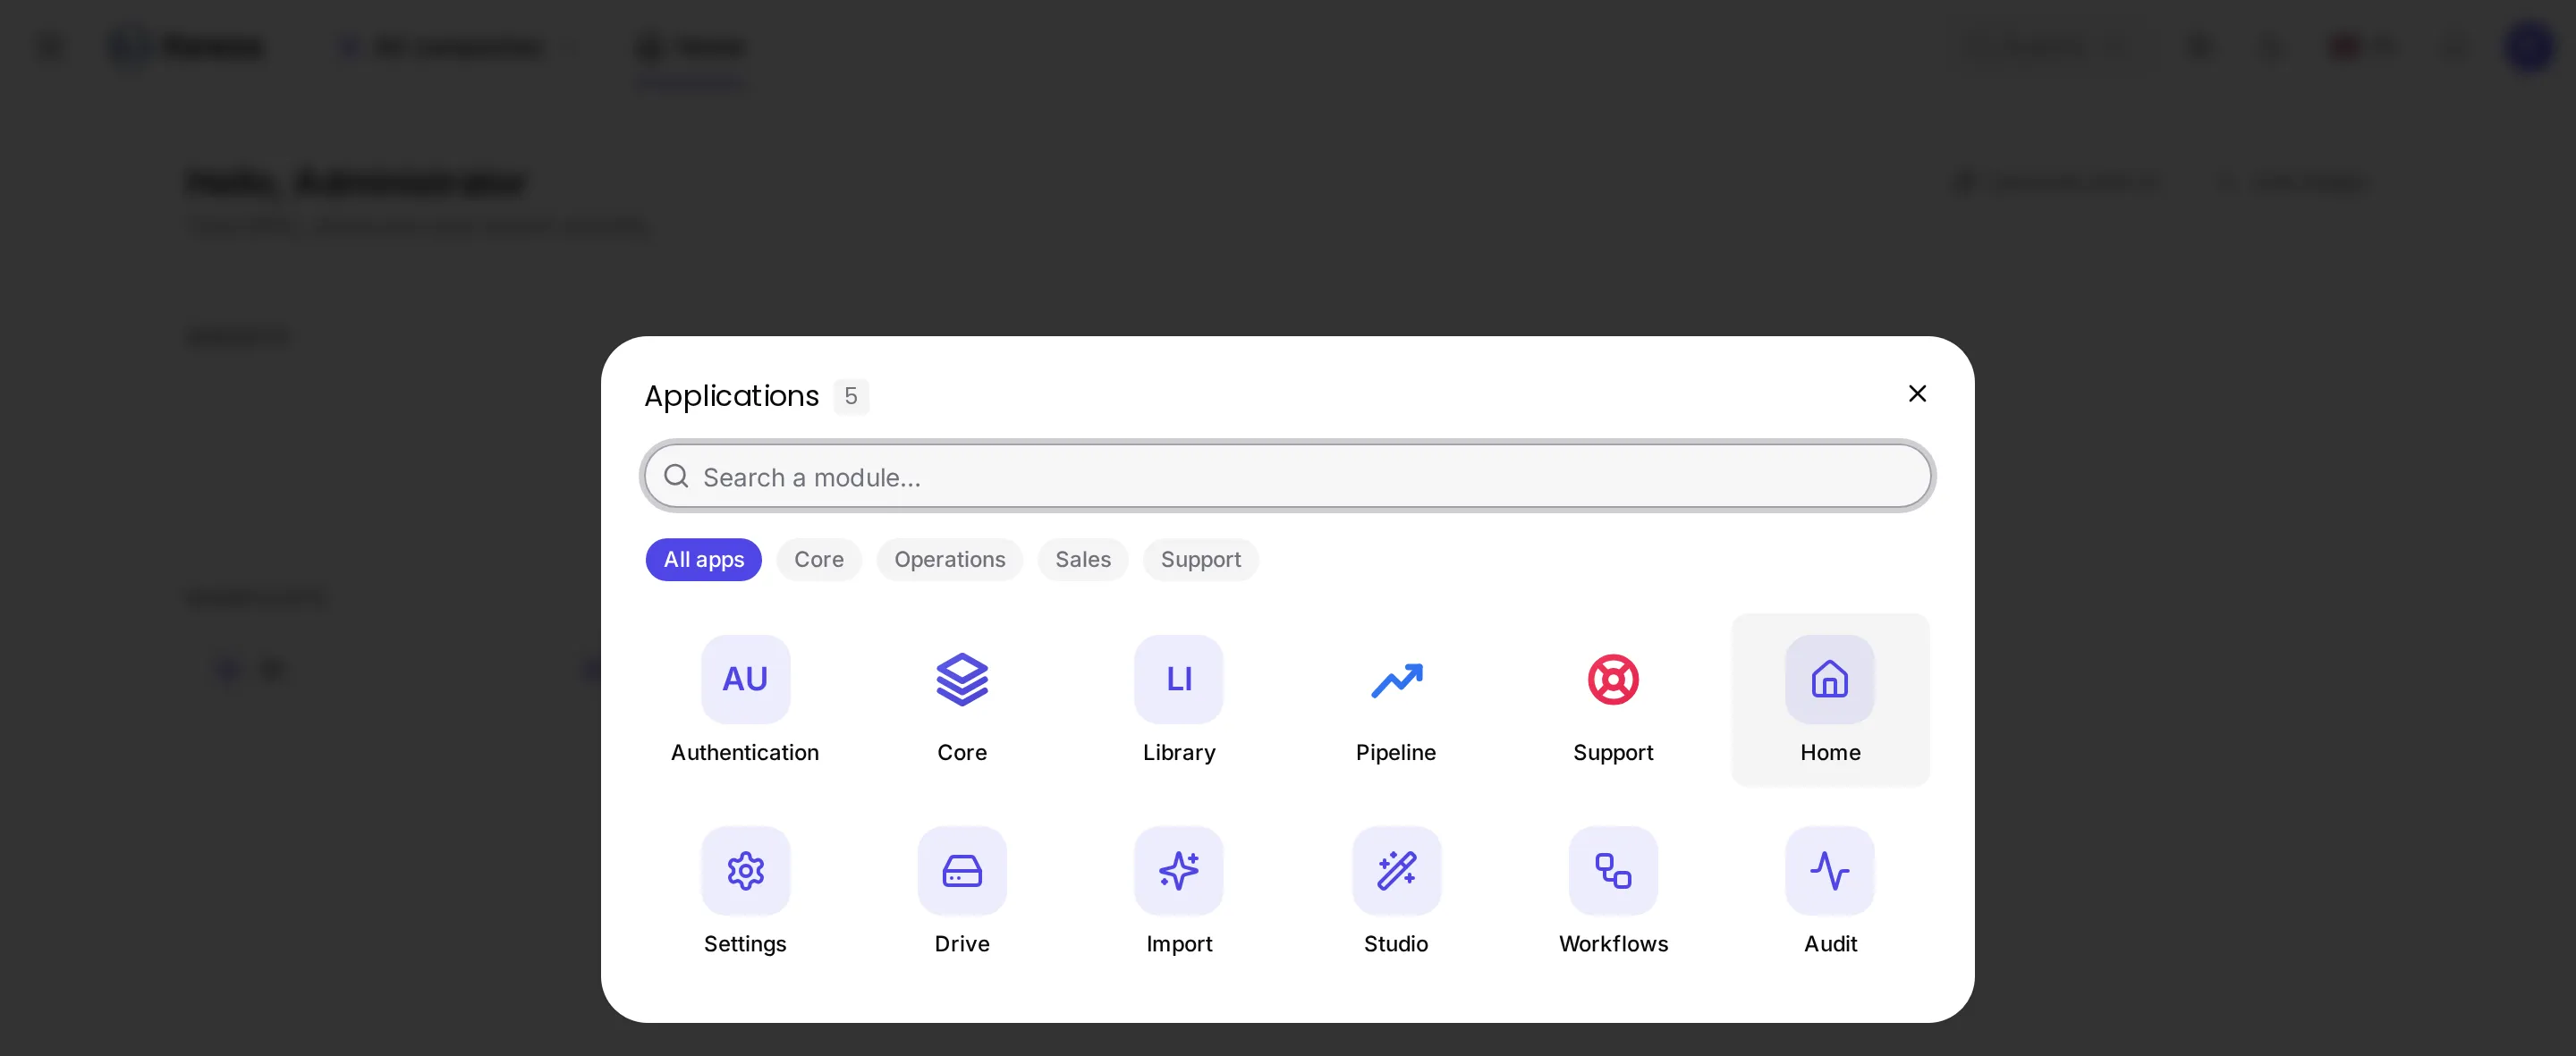The image size is (2576, 1056).
Task: Open the Settings gear app
Action: click(x=745, y=890)
